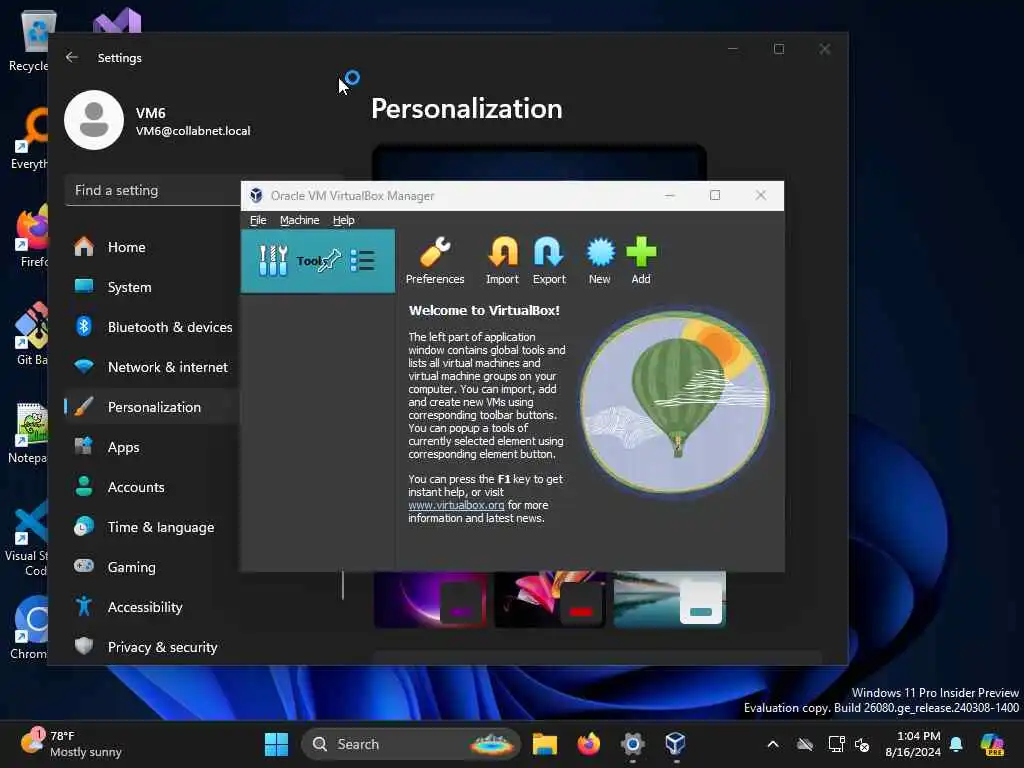Select Personalization in Settings sidebar
This screenshot has height=768, width=1024.
[x=152, y=407]
